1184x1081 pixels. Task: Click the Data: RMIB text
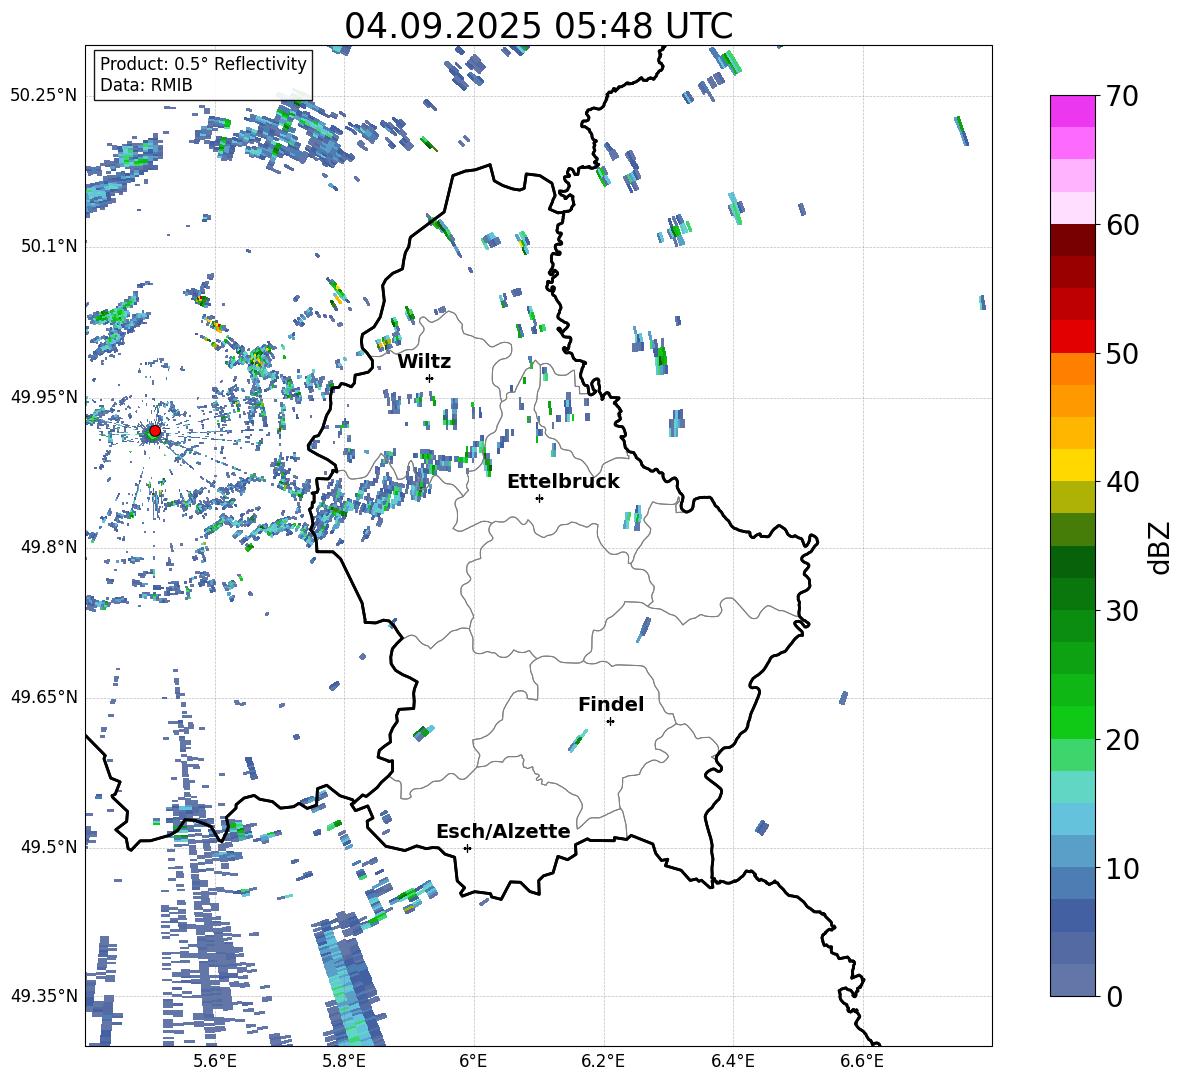146,85
